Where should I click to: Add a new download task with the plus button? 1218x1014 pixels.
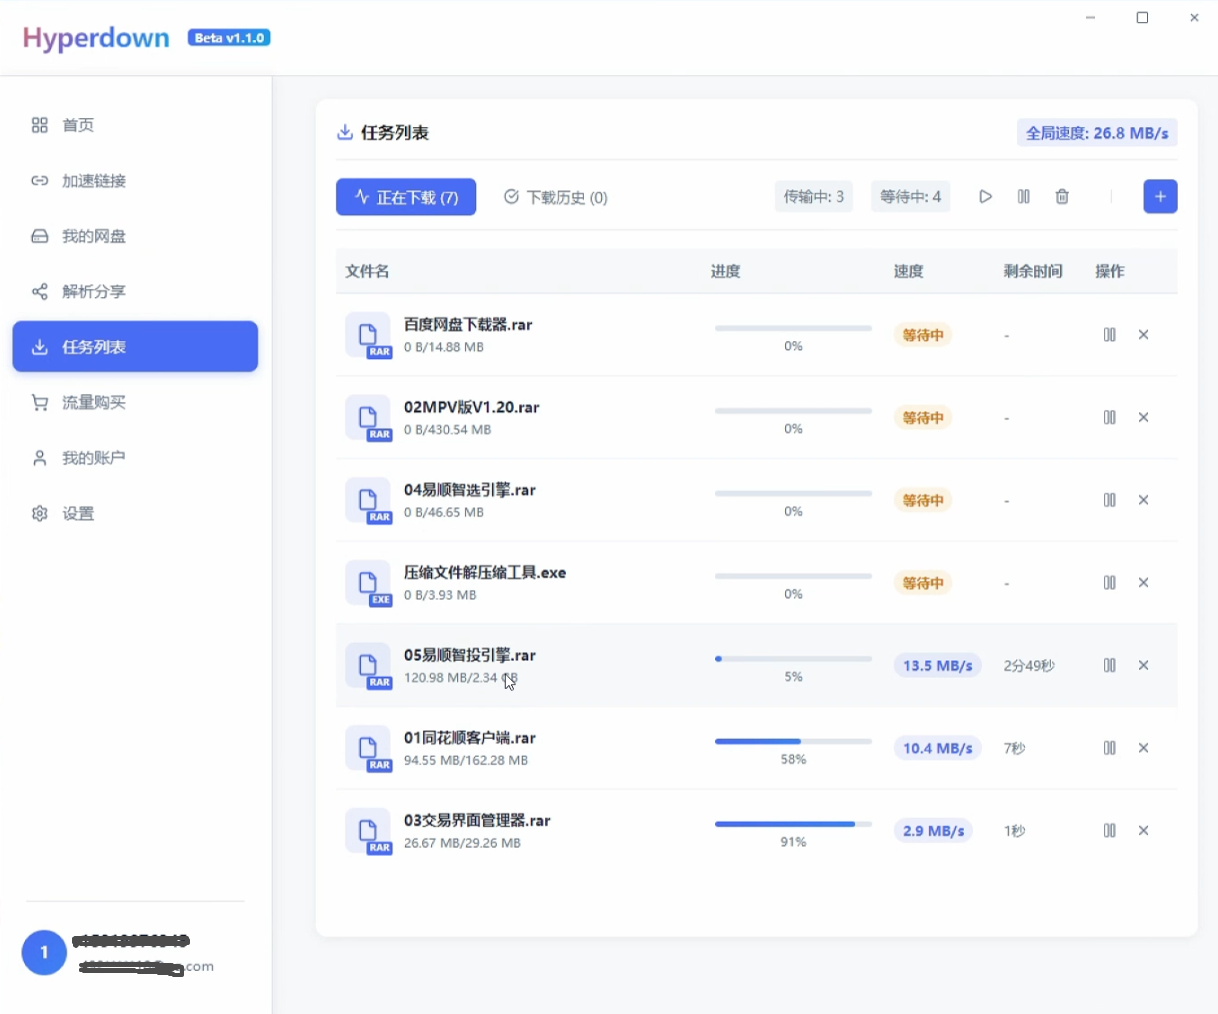[1160, 196]
